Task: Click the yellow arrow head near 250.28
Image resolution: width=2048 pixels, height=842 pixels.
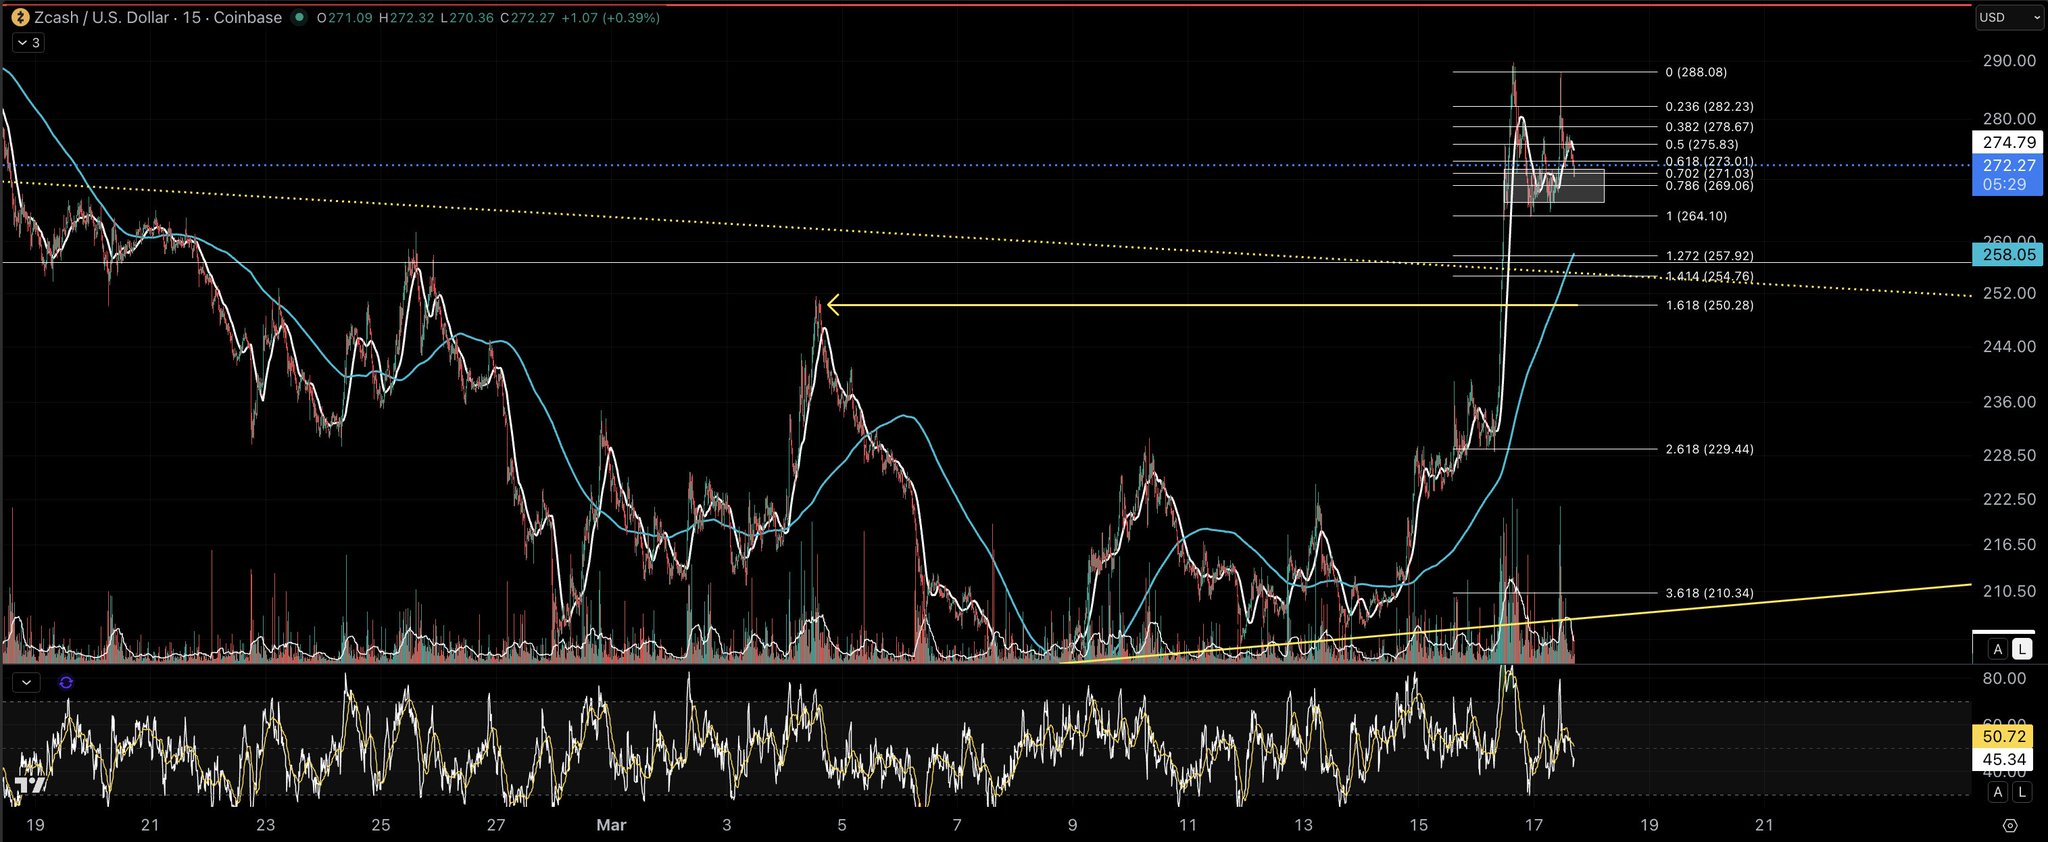Action: coord(832,305)
